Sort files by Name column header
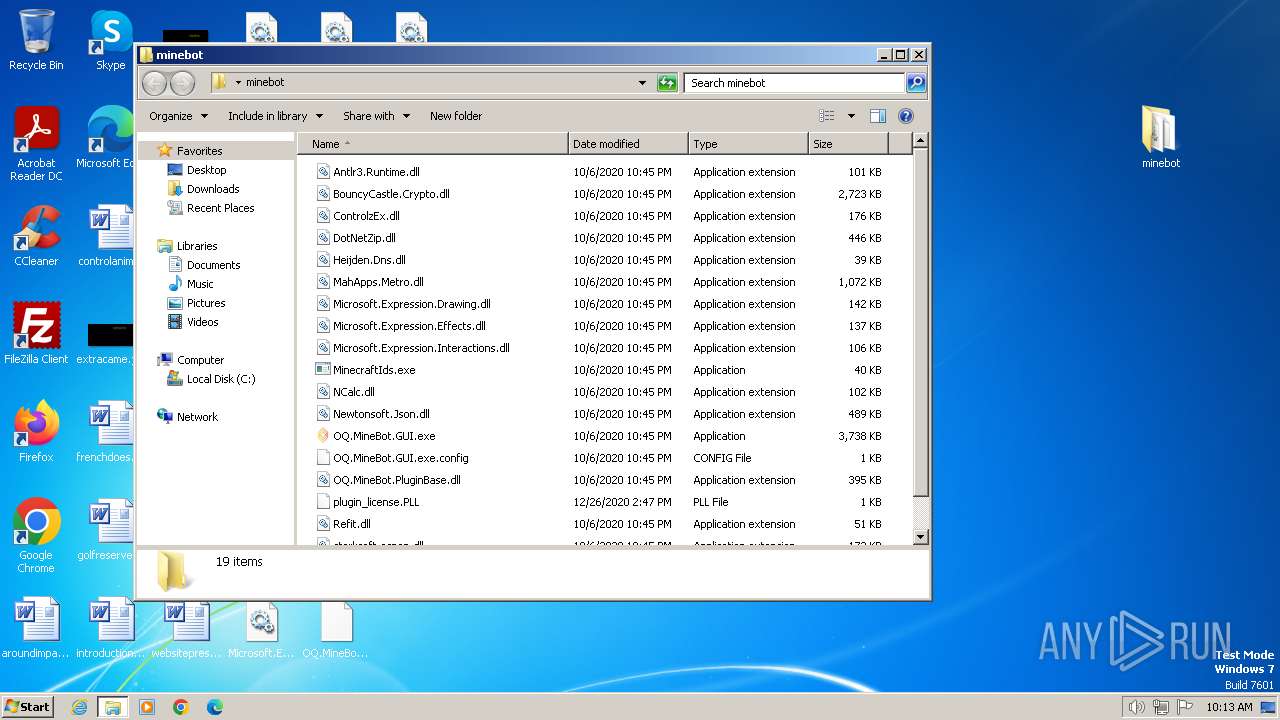This screenshot has height=720, width=1280. (x=433, y=144)
